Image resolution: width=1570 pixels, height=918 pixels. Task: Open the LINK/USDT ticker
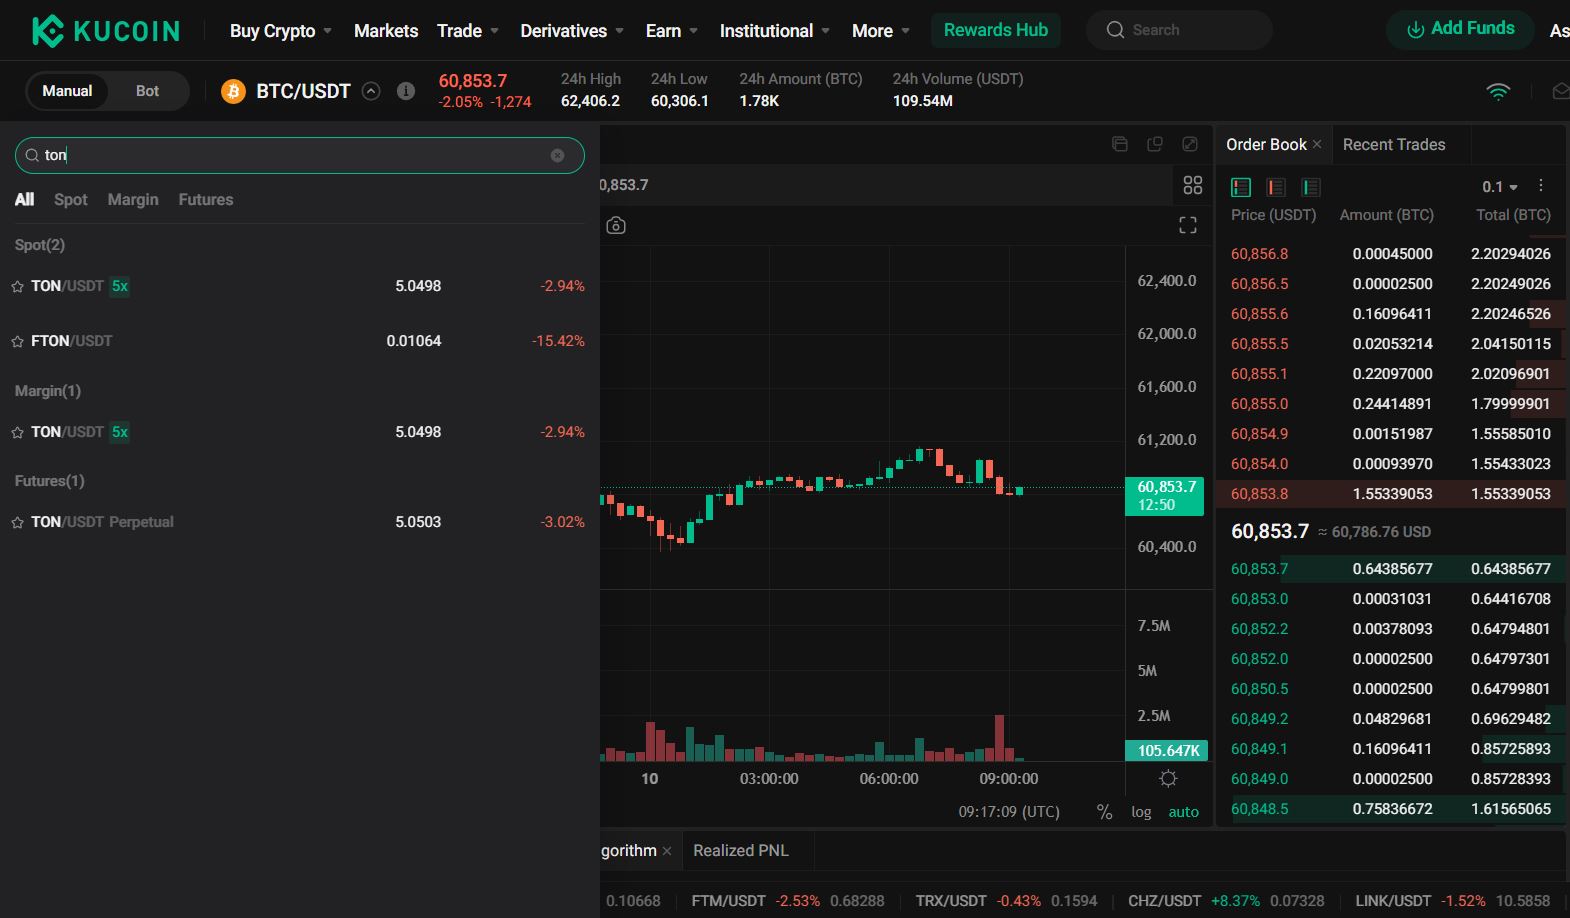[x=1452, y=901]
